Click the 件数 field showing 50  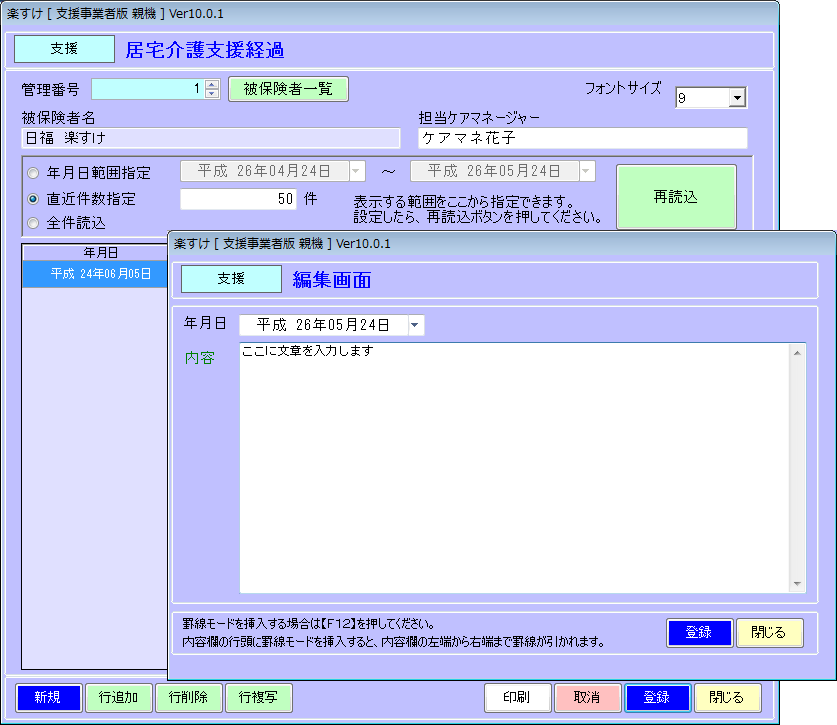(x=238, y=199)
